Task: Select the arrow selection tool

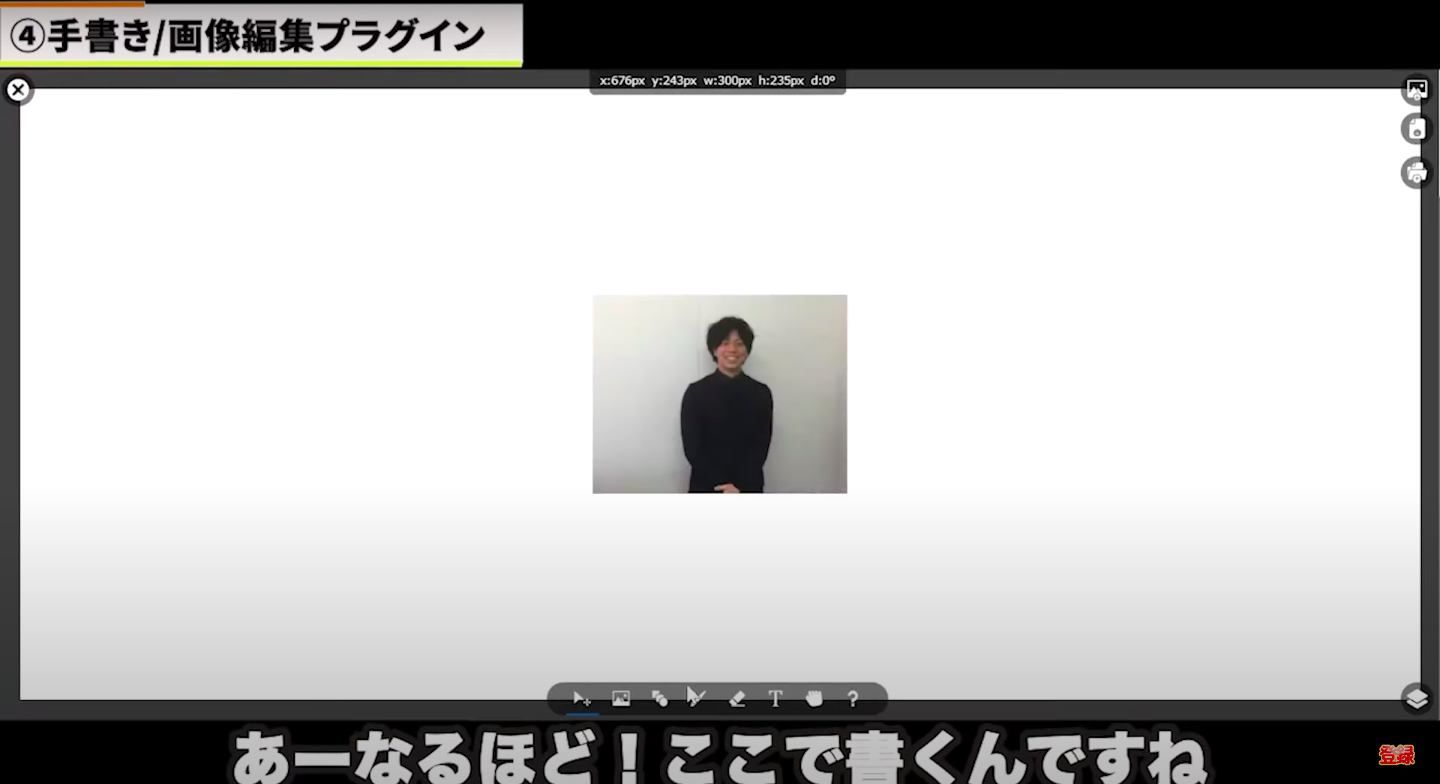Action: pos(582,699)
